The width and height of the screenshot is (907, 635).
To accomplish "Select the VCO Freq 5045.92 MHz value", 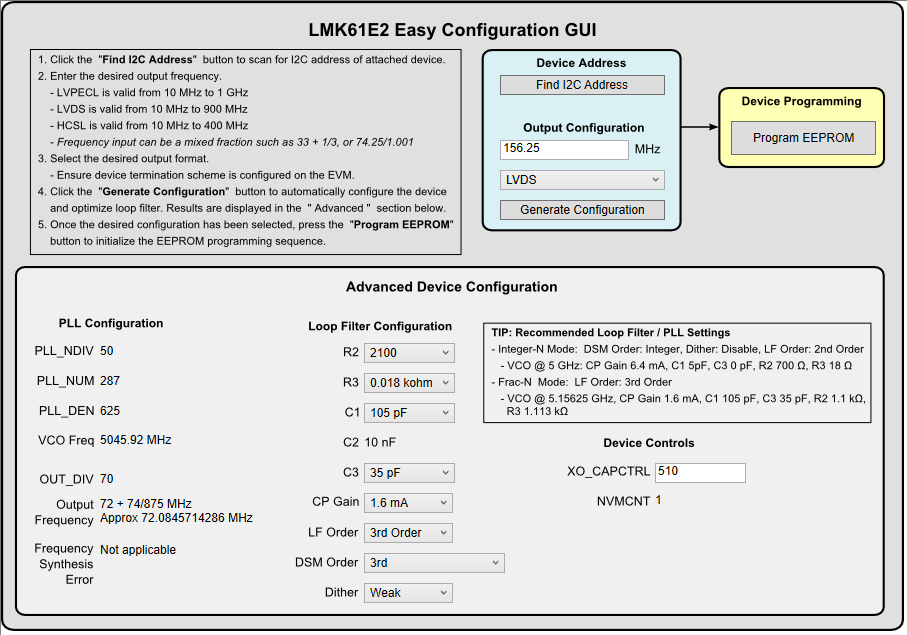I will coord(135,440).
